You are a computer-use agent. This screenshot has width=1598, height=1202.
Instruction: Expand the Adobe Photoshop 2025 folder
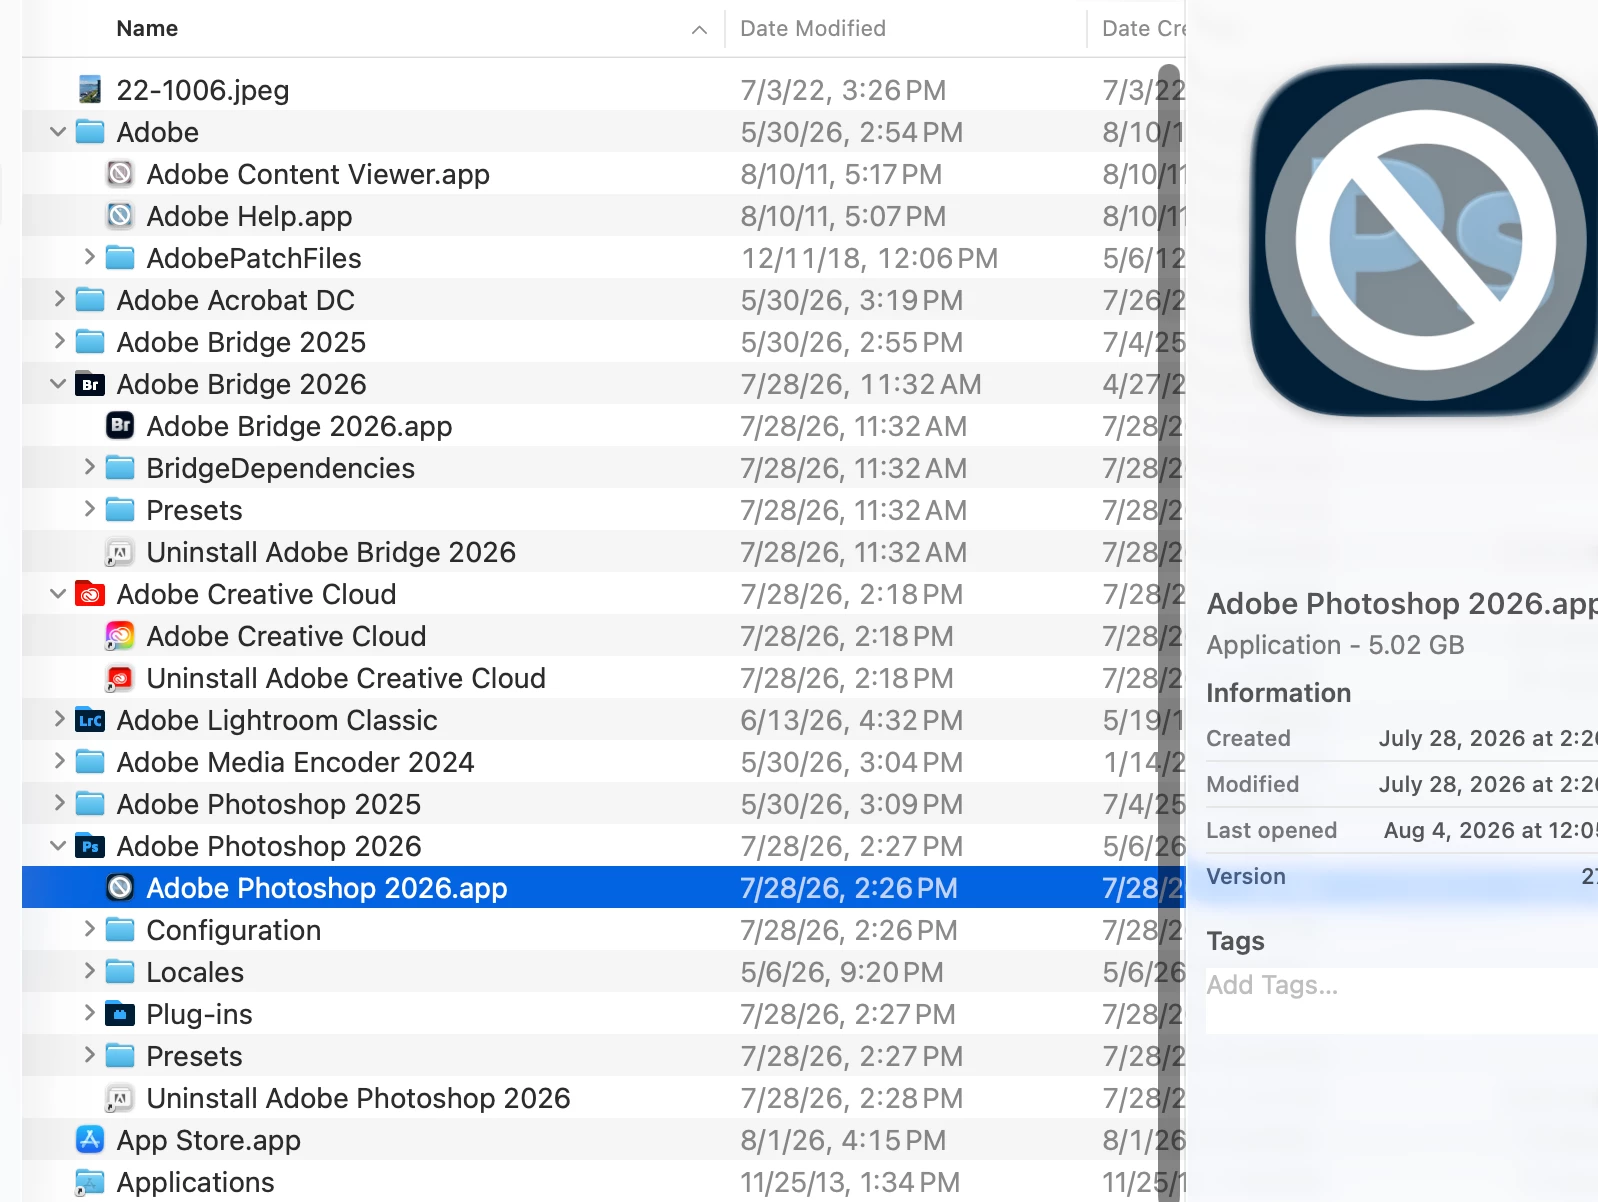(59, 803)
